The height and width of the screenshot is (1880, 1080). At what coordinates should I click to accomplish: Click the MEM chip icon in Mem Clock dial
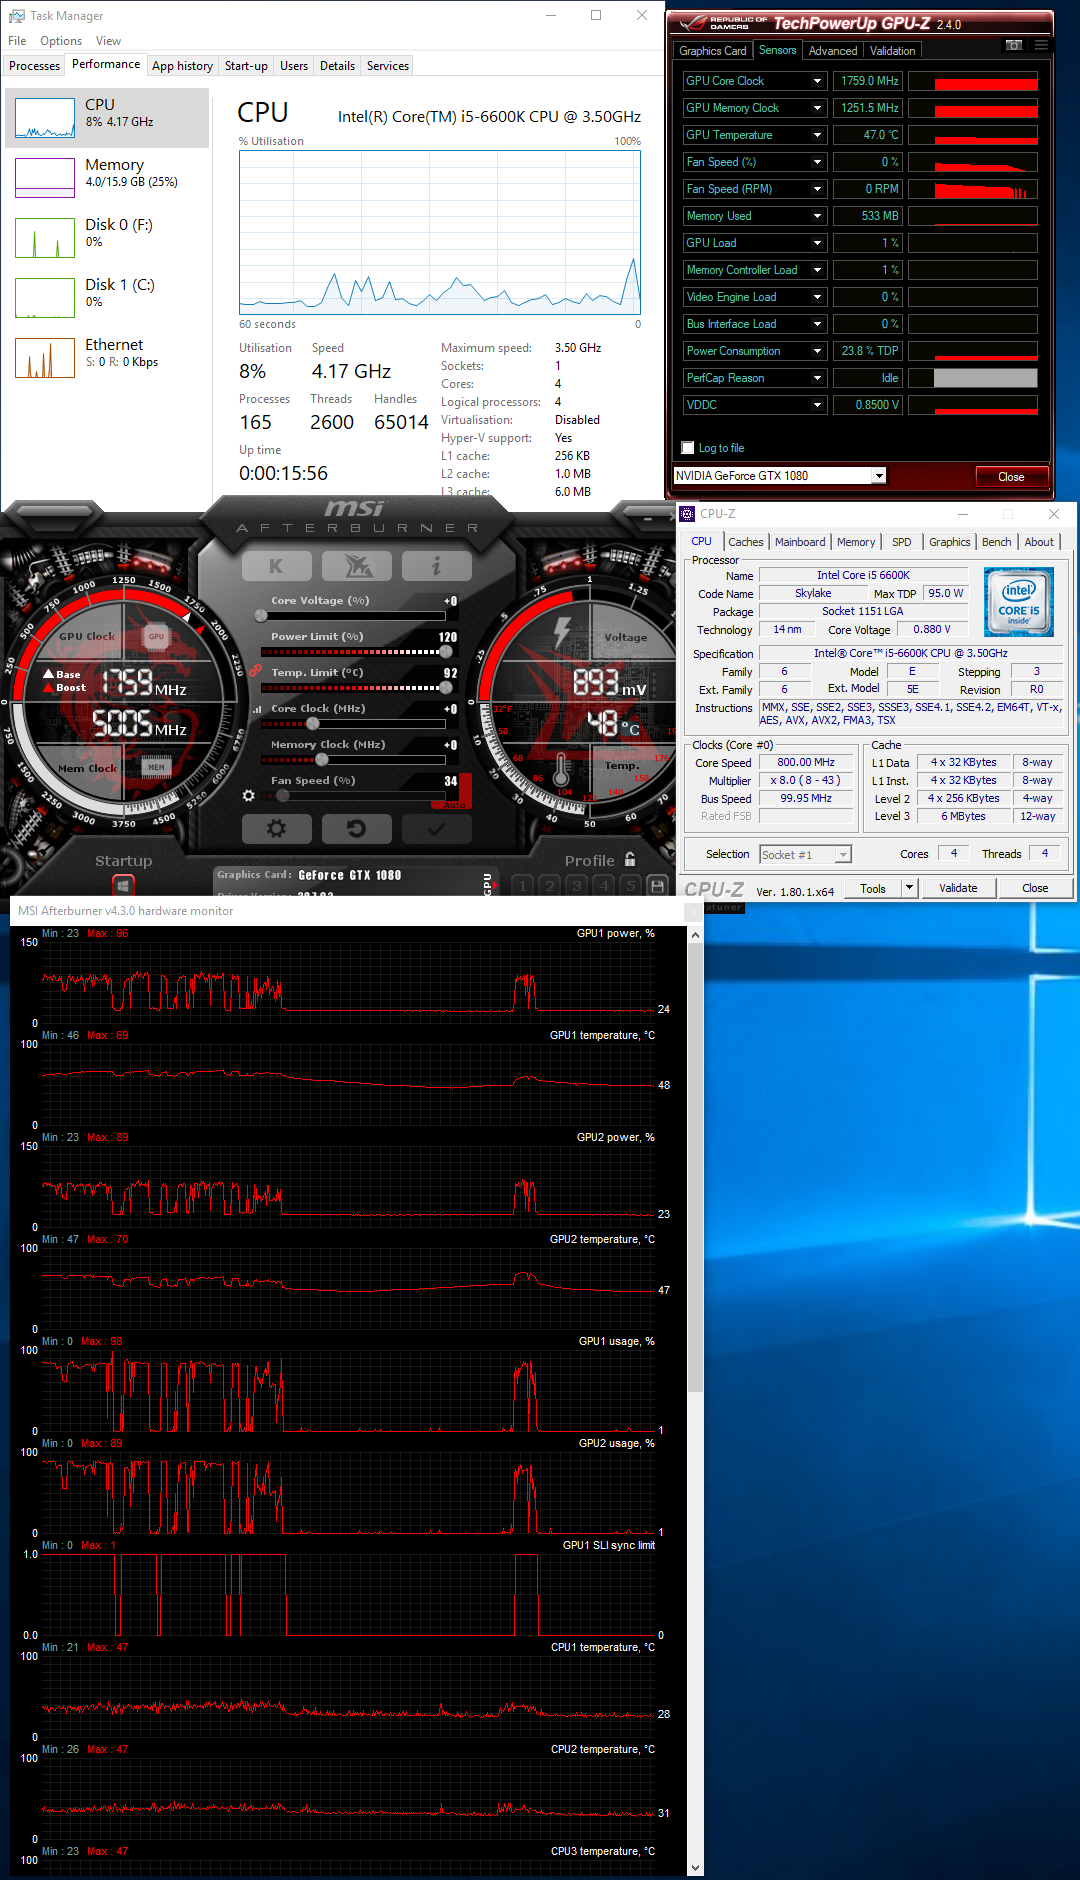[156, 768]
